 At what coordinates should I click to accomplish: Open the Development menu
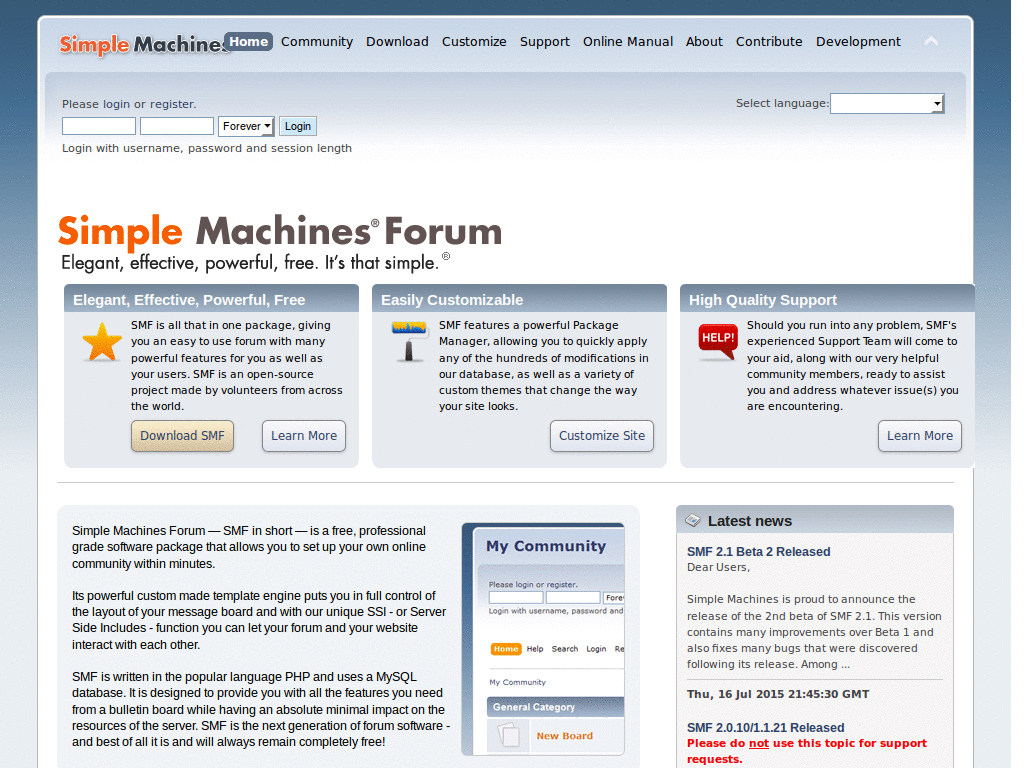tap(858, 41)
